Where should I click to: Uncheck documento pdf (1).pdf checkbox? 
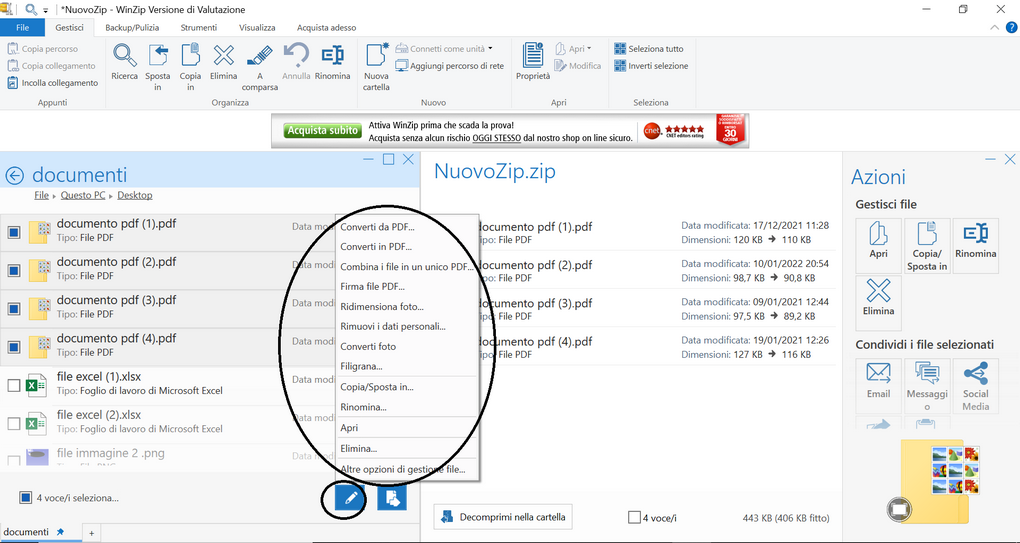pyautogui.click(x=14, y=232)
